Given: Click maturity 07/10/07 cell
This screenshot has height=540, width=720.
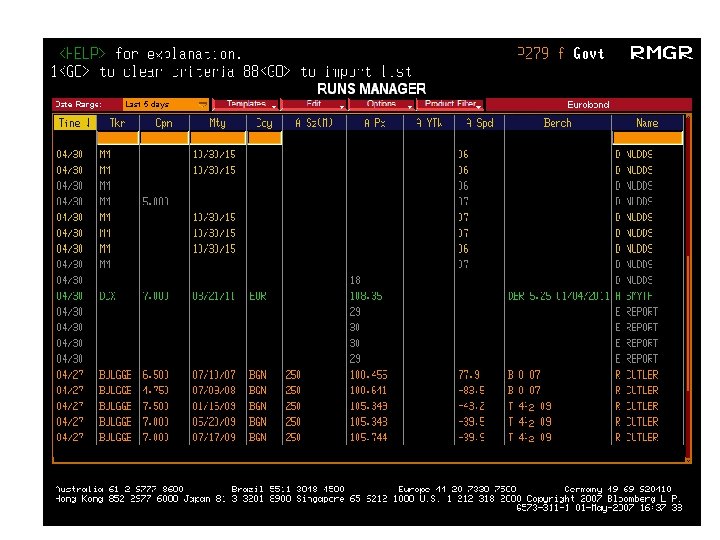Looking at the screenshot, I should 214,375.
